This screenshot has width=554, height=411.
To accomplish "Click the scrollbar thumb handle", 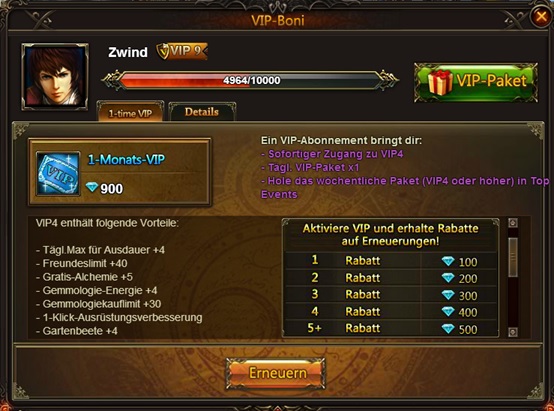I will pos(513,257).
